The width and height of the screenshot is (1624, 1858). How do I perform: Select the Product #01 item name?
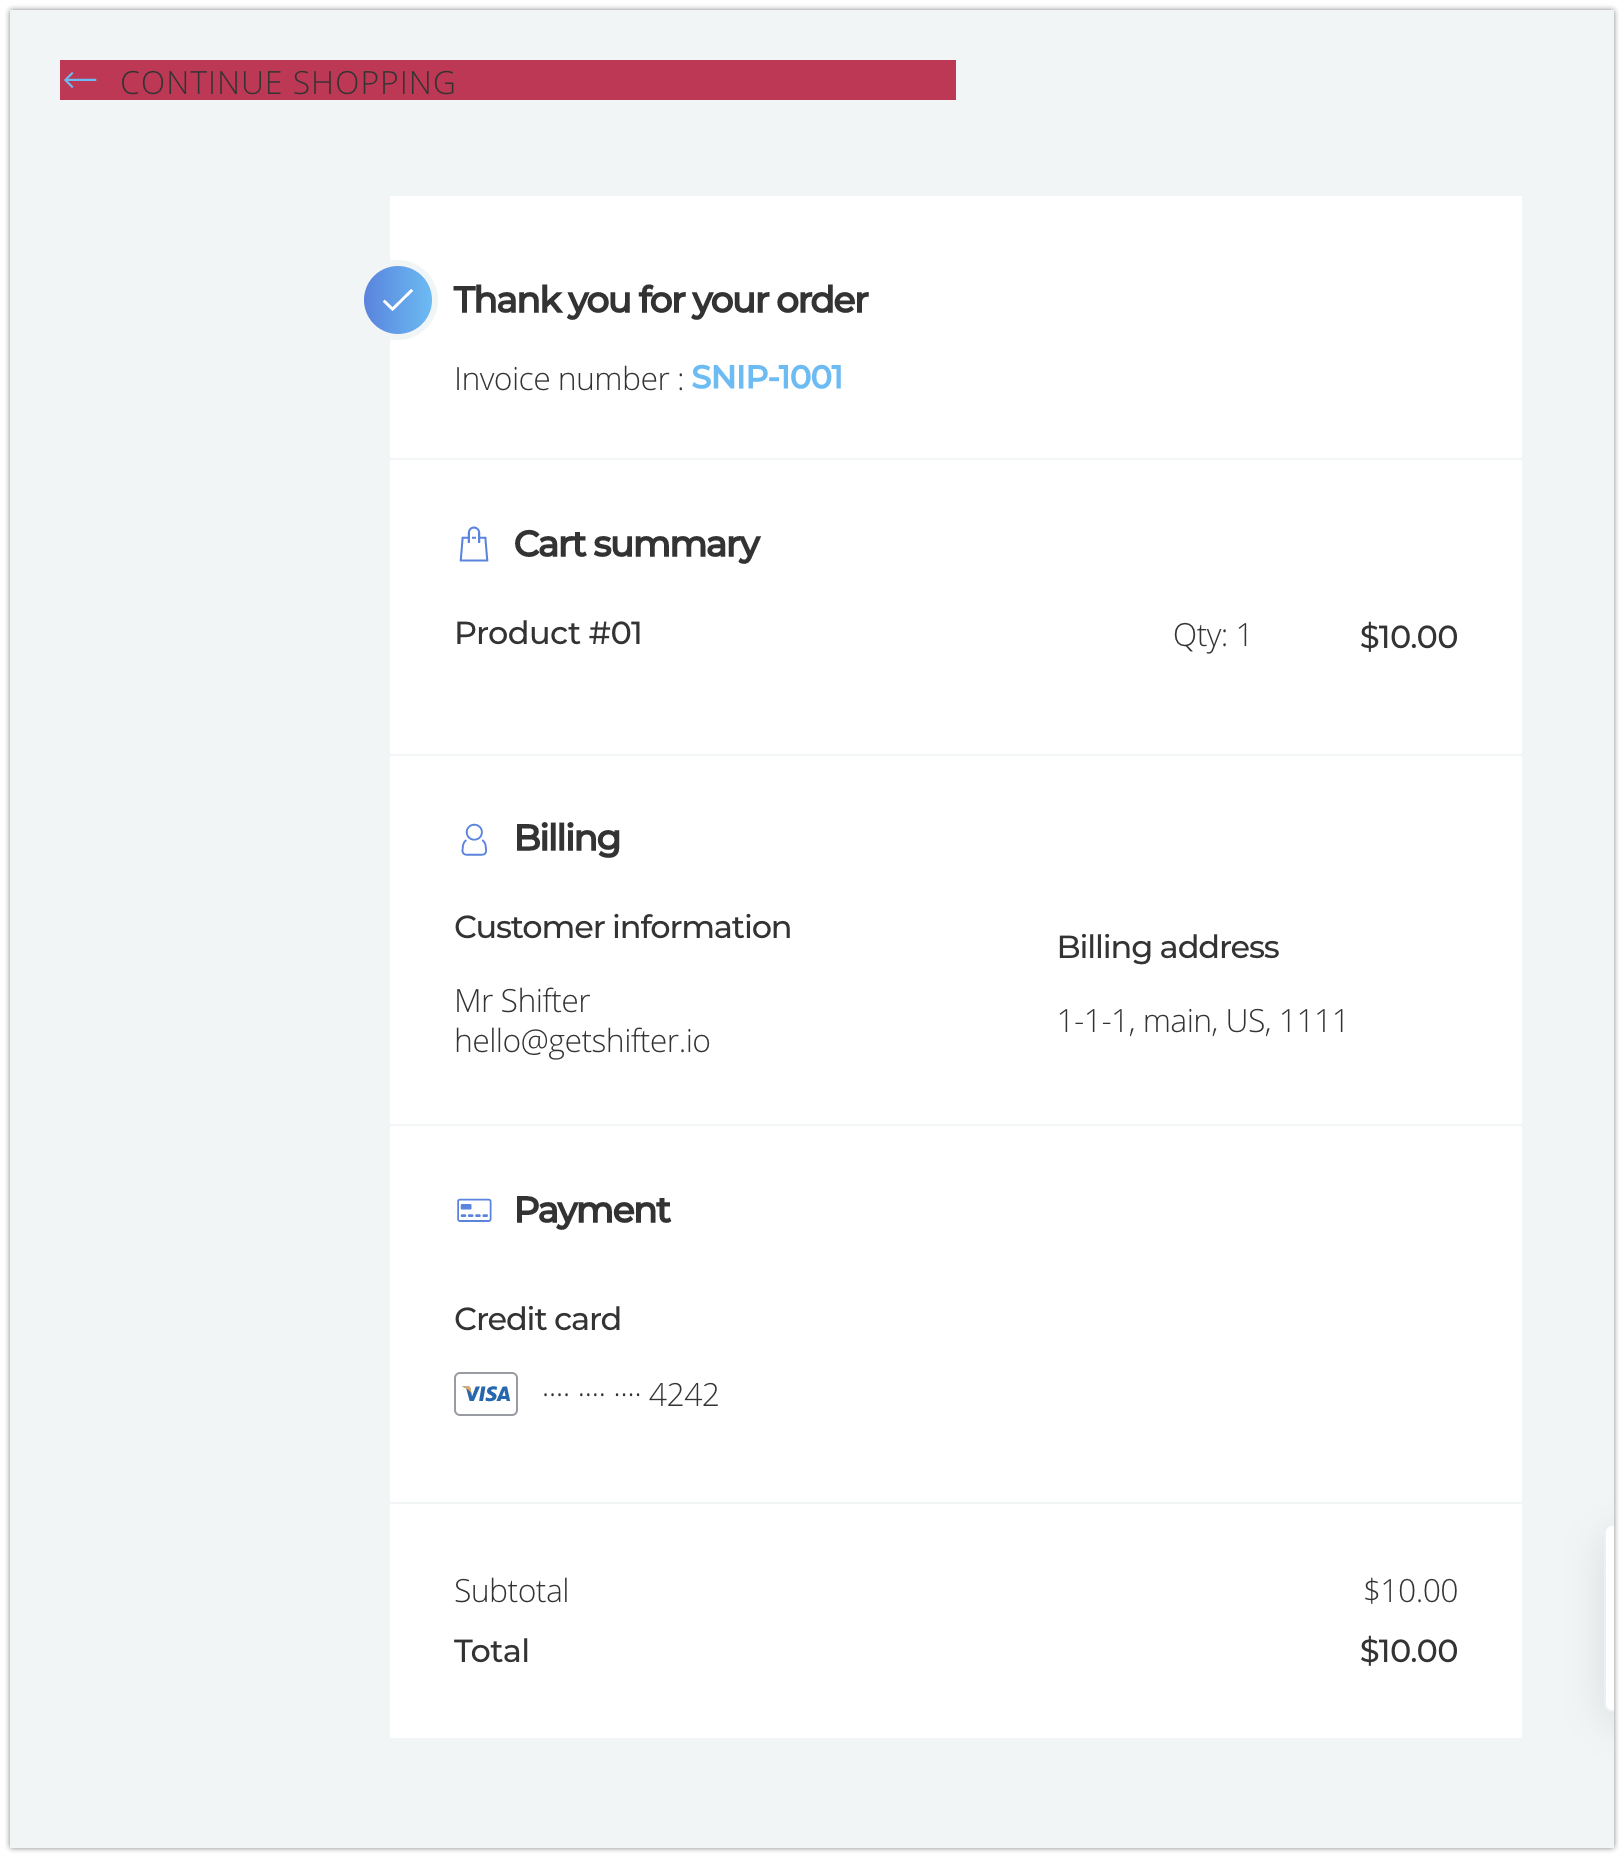point(548,634)
